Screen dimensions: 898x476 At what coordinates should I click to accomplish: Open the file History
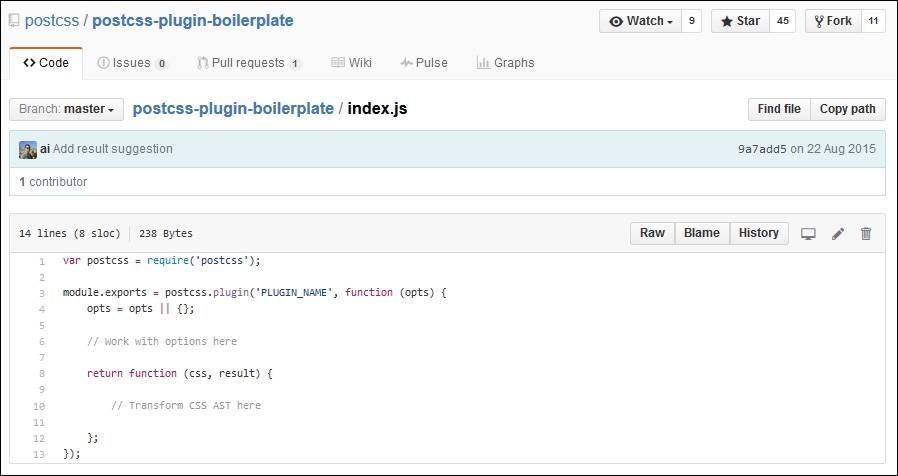coord(759,233)
